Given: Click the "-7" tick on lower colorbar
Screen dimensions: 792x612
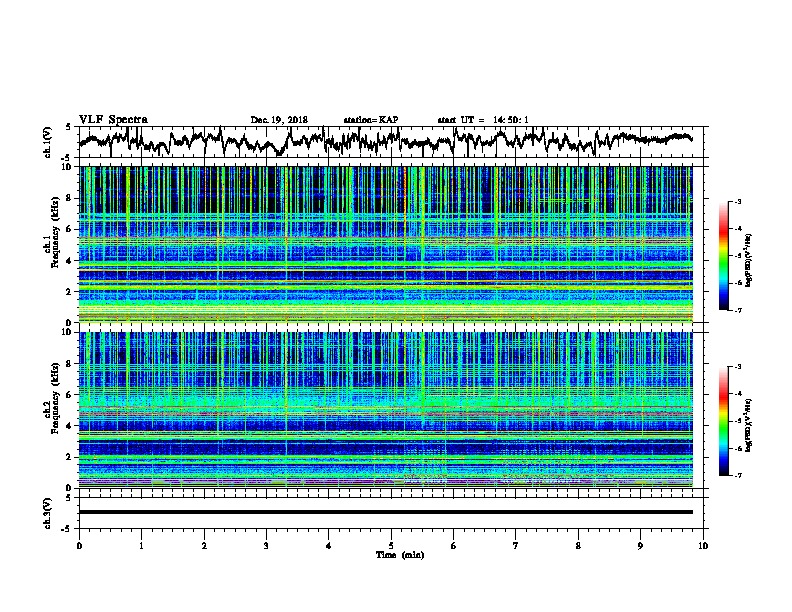Looking at the screenshot, I should click(737, 476).
